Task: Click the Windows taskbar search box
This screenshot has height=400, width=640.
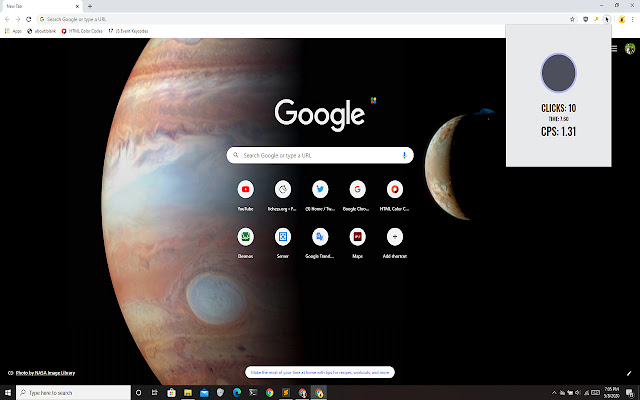Action: [x=73, y=393]
